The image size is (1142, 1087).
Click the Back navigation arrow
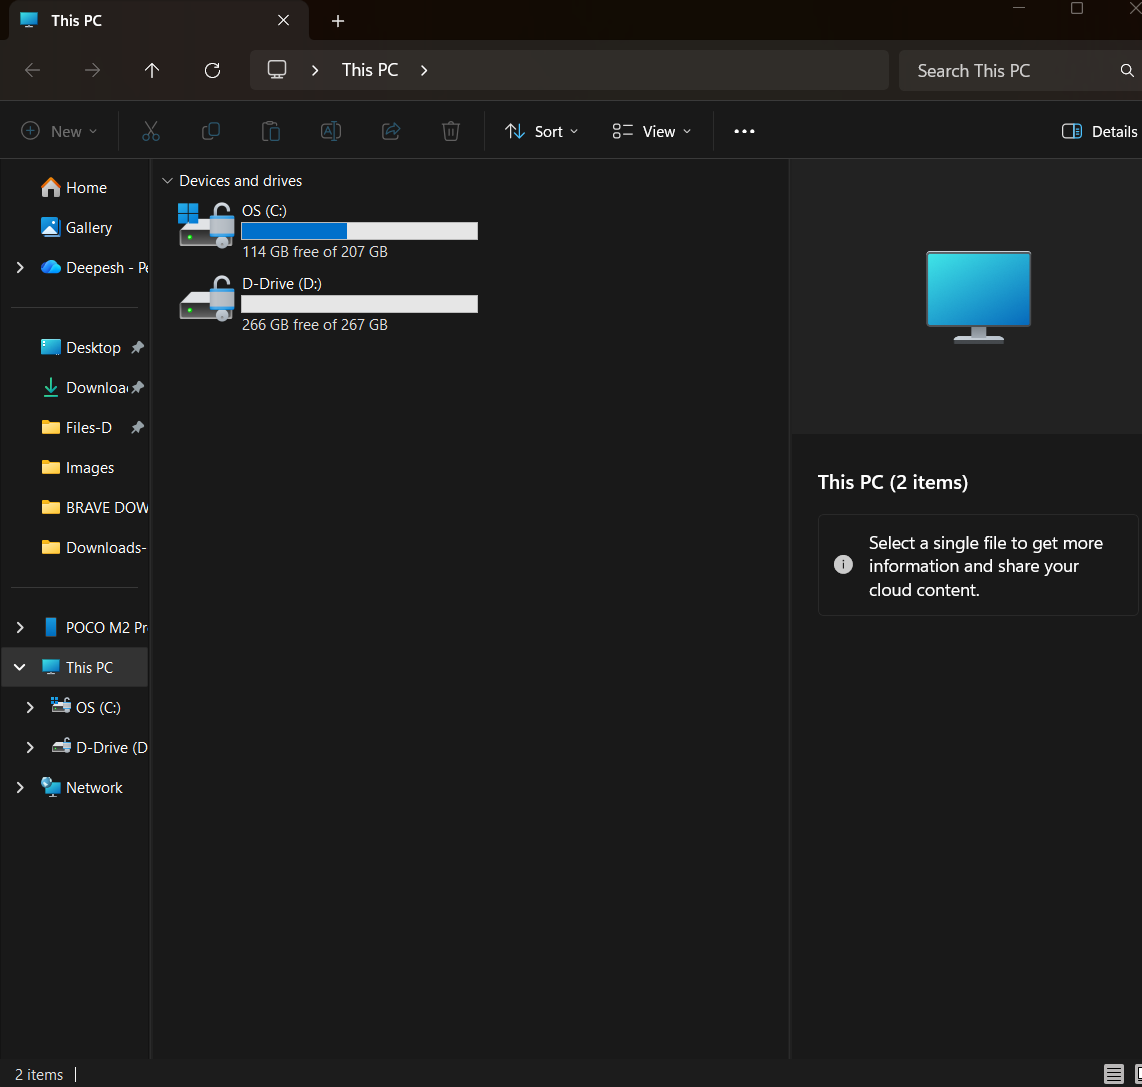click(x=32, y=70)
